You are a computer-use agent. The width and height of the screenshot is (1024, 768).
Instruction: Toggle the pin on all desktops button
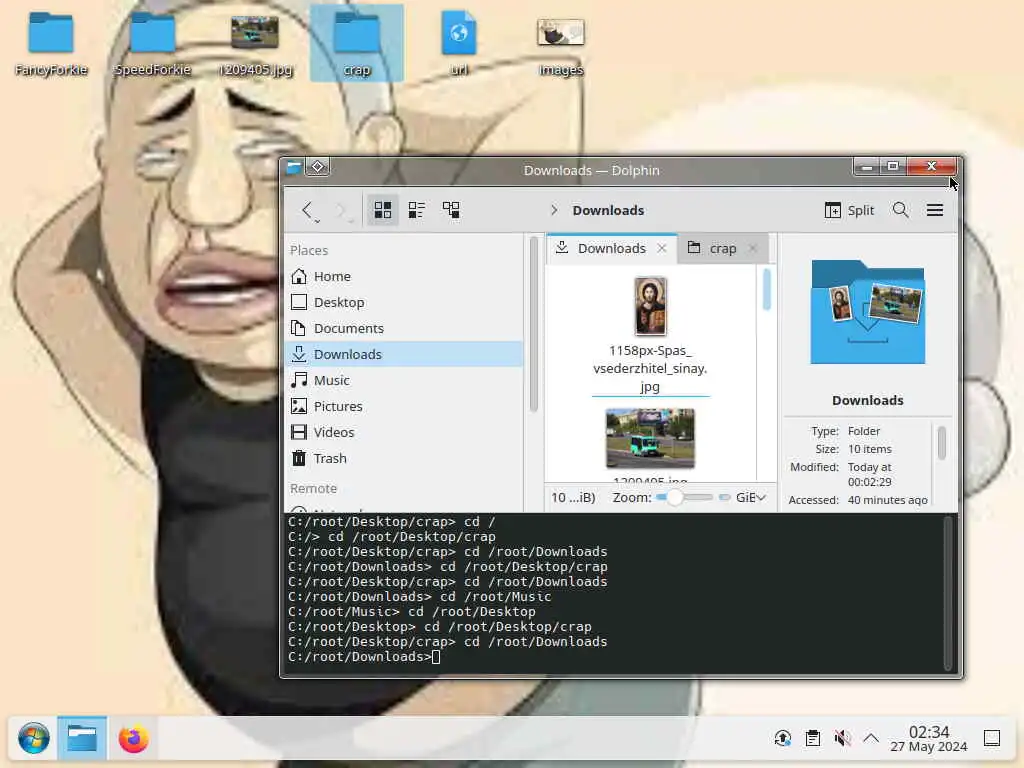tap(318, 167)
